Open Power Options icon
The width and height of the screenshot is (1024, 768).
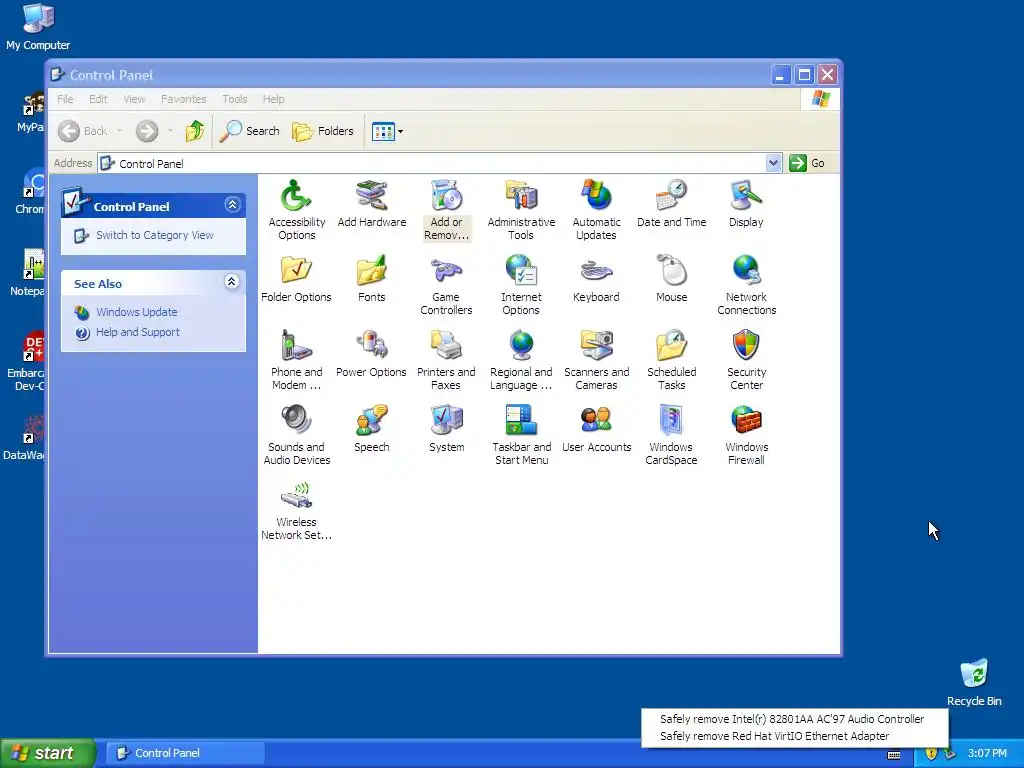[x=372, y=354]
